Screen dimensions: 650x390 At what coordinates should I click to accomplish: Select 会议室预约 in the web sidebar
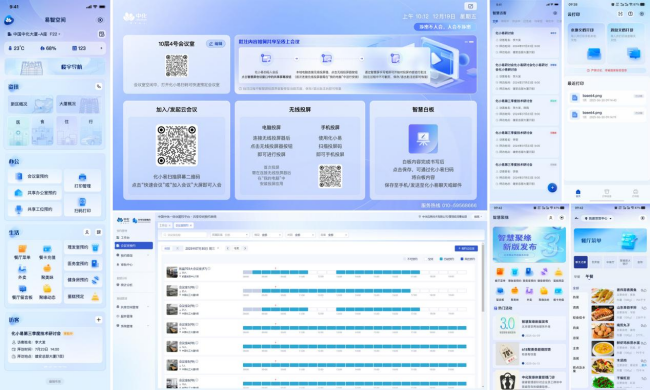pos(134,245)
